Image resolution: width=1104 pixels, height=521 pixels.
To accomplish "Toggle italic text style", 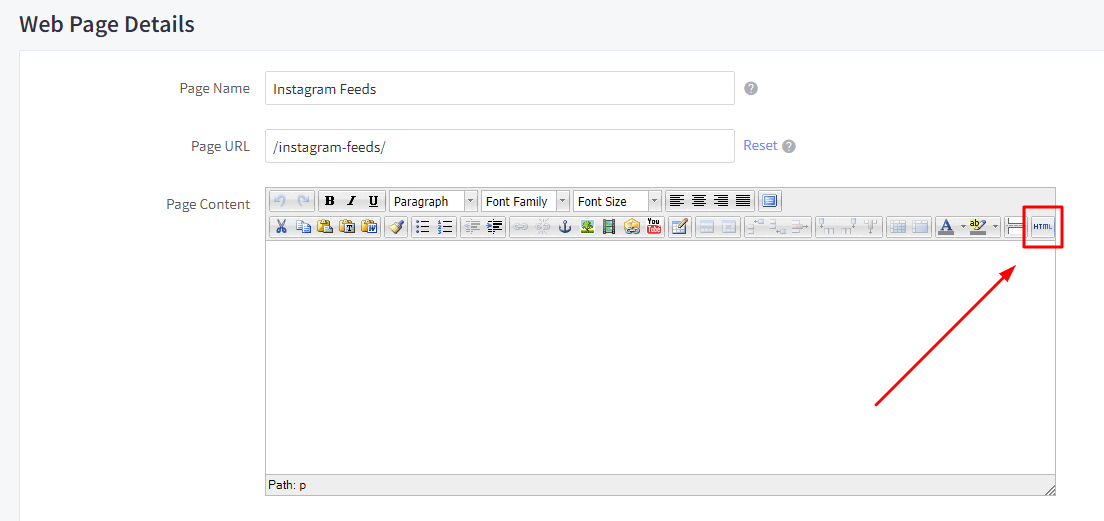I will [x=351, y=201].
